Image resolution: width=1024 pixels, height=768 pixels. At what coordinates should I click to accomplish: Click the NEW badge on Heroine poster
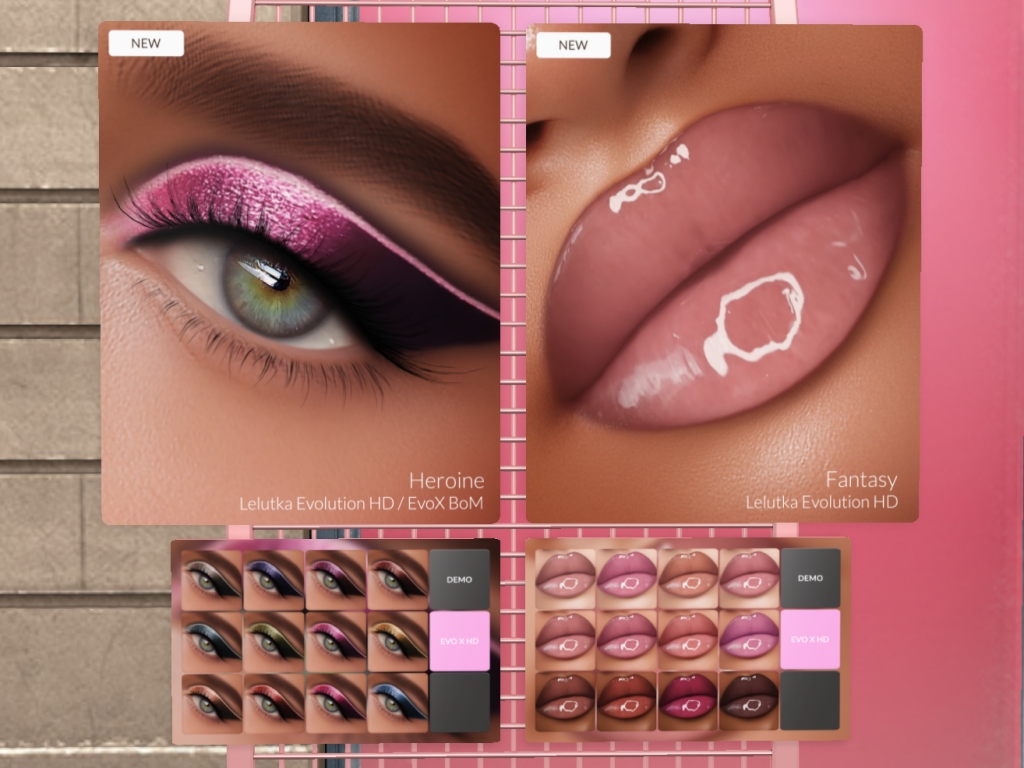click(146, 43)
